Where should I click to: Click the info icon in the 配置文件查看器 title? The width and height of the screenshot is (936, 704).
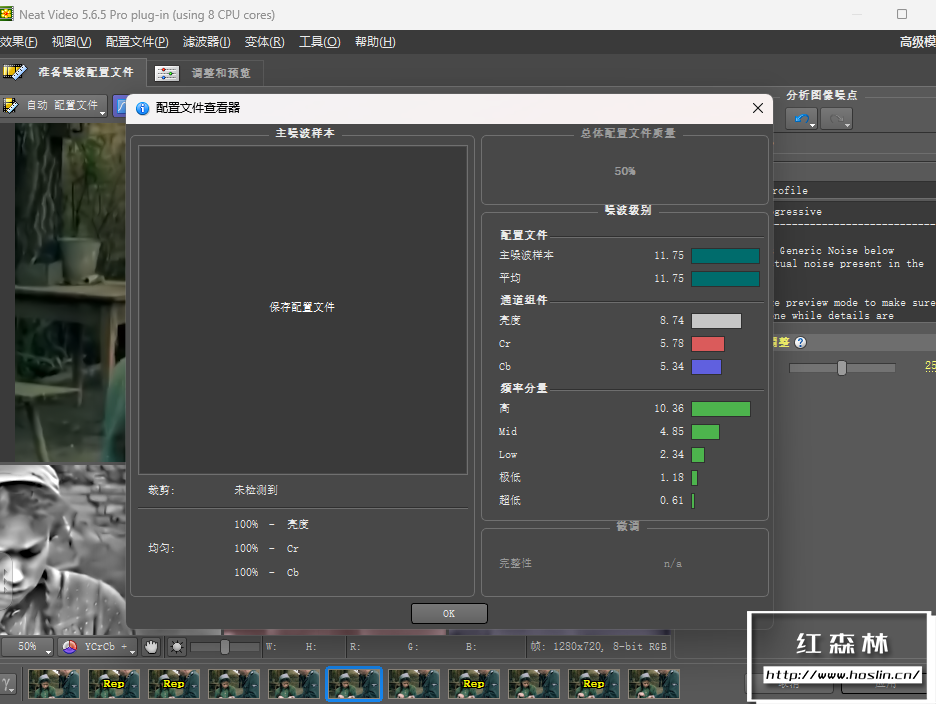[x=142, y=108]
